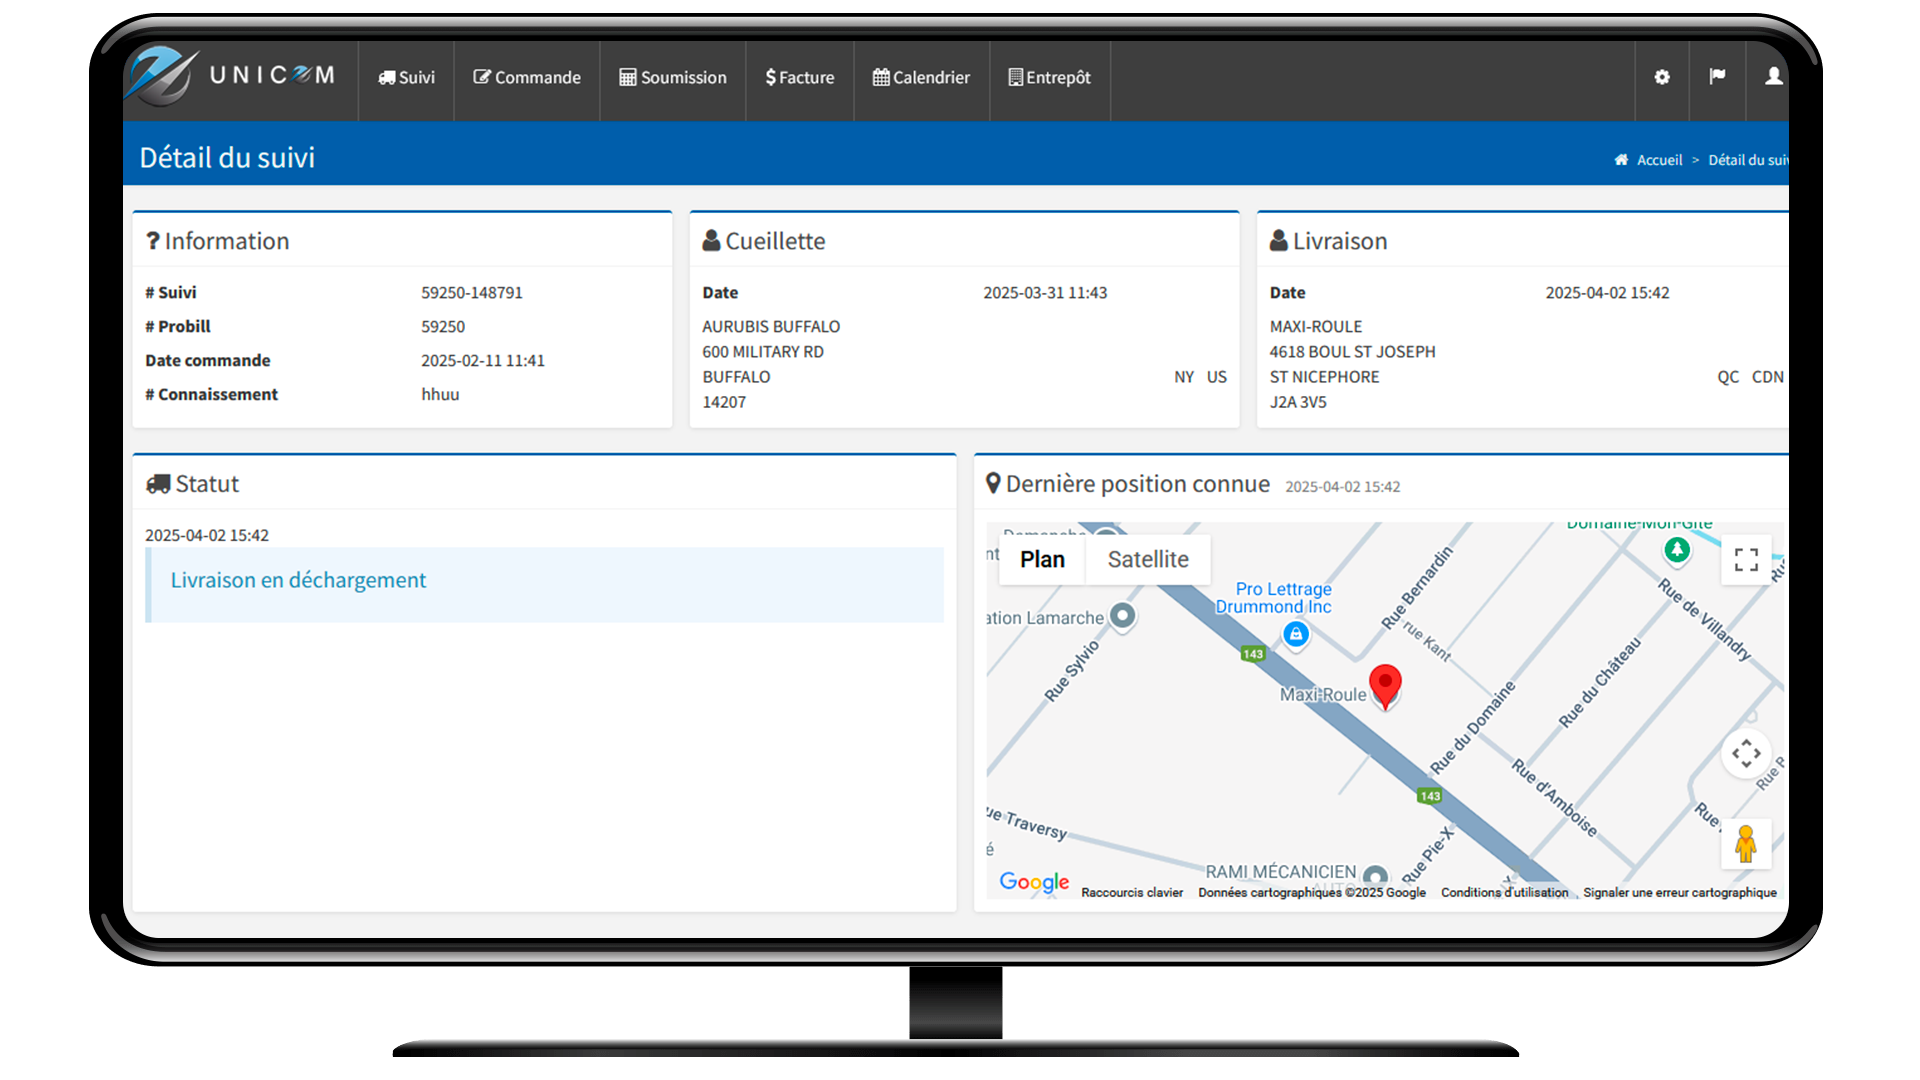The image size is (1920, 1080).
Task: Open the Facture menu
Action: 800,77
